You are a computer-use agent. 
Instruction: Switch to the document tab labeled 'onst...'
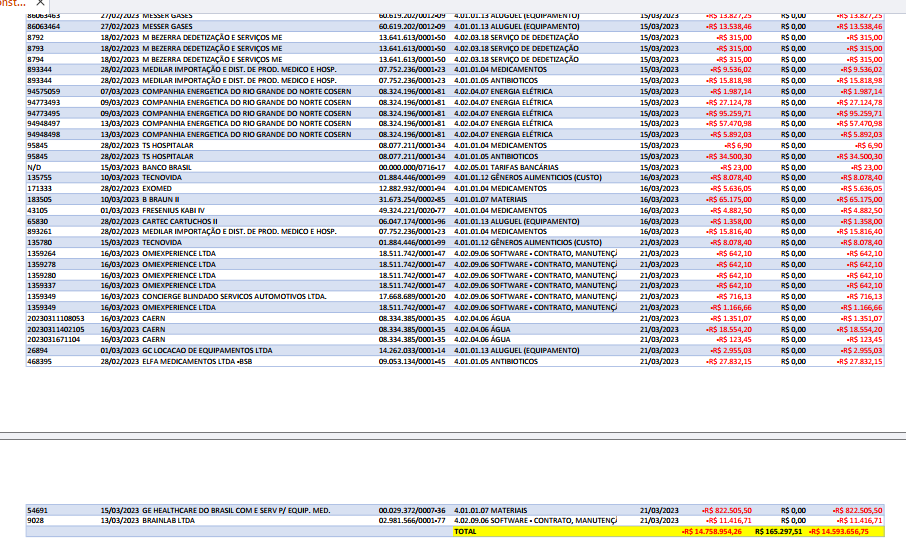pos(14,4)
